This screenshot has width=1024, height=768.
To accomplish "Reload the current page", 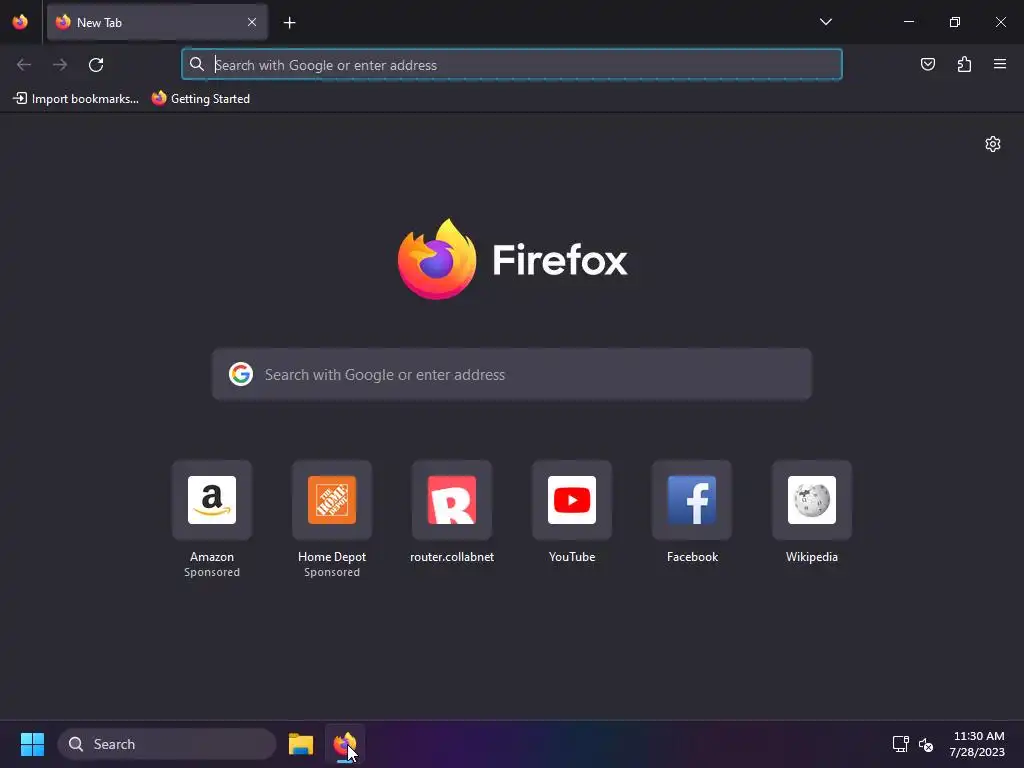I will coord(96,65).
